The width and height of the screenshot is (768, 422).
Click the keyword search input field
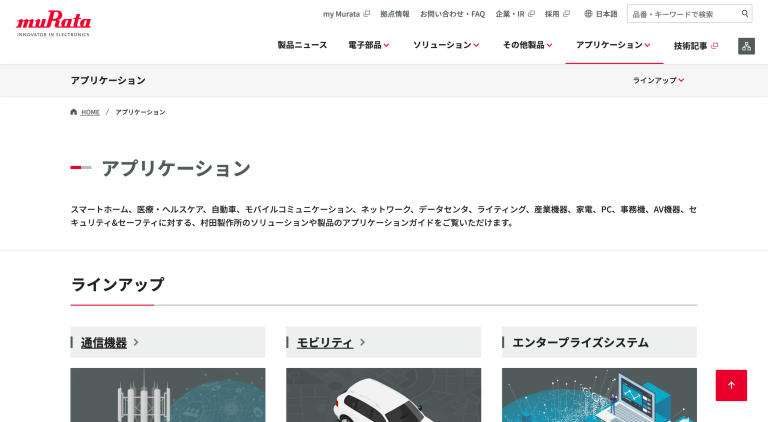pos(684,14)
